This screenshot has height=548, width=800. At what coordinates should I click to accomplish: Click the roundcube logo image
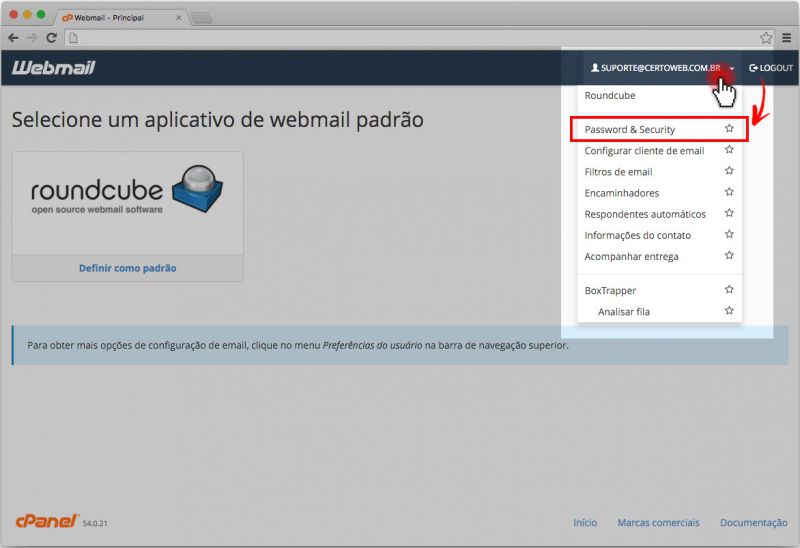click(127, 190)
